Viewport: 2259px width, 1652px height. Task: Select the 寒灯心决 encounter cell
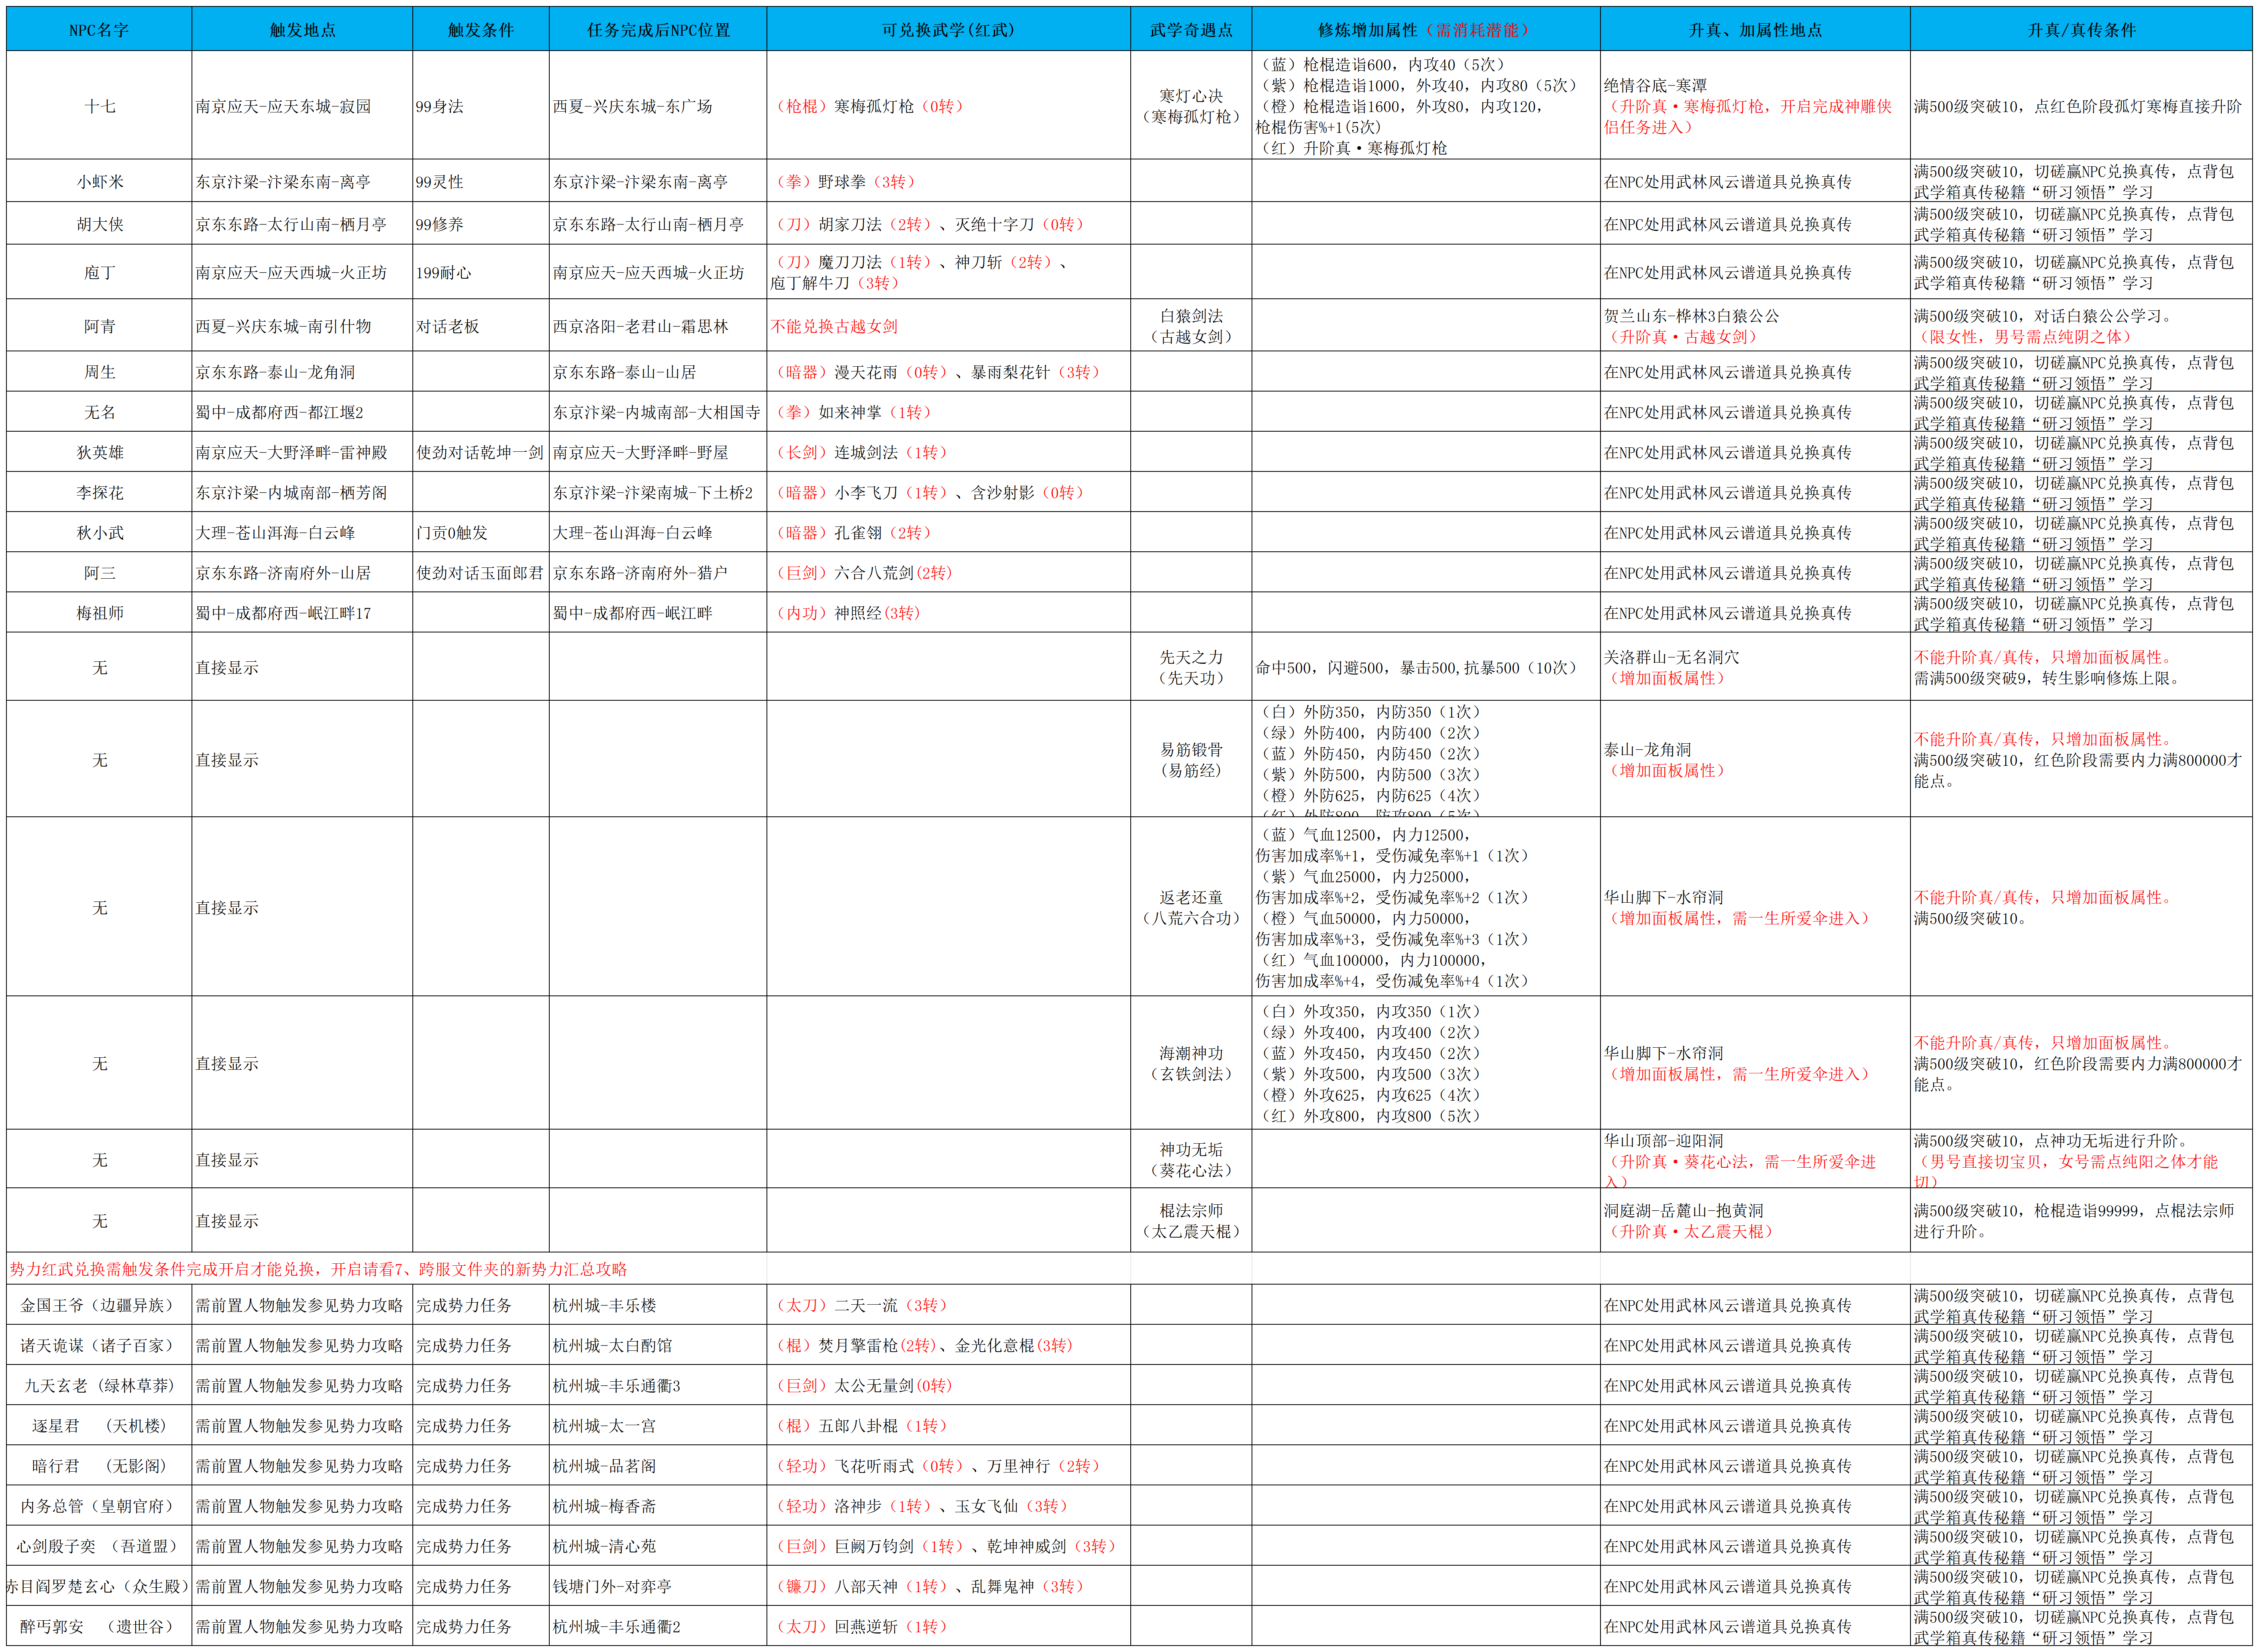[1190, 106]
